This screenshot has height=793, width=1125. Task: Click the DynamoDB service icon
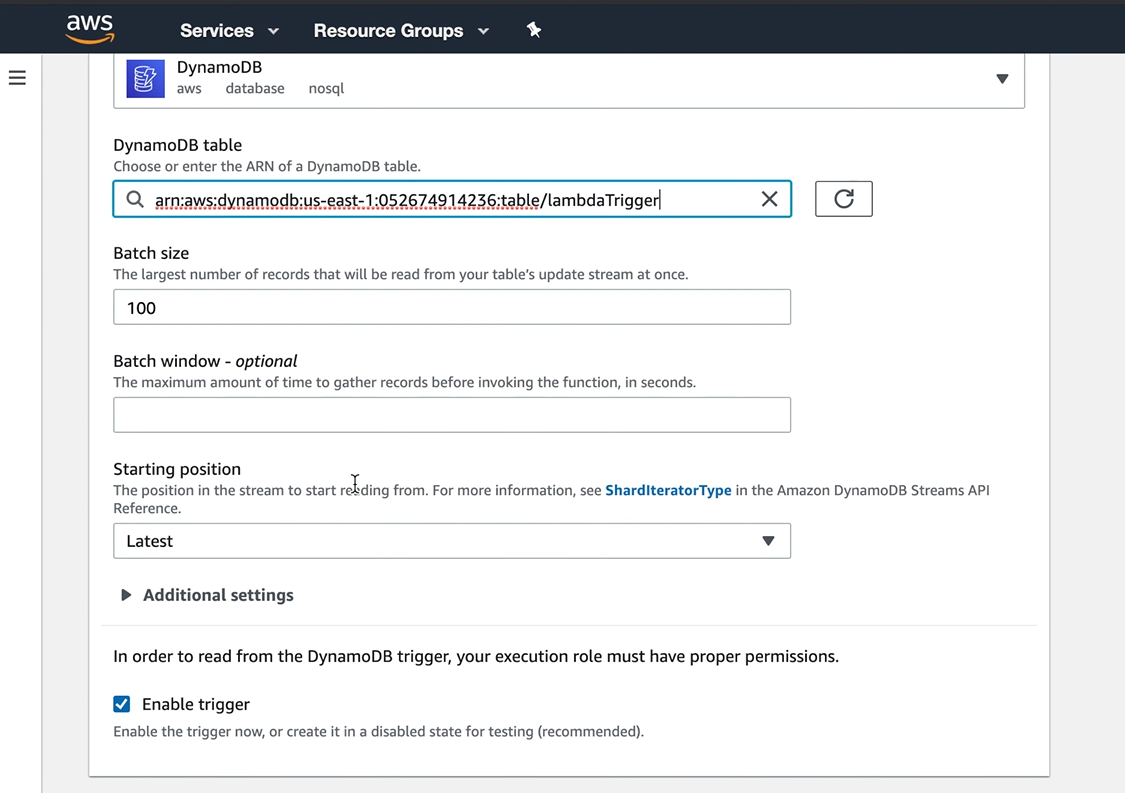[145, 79]
